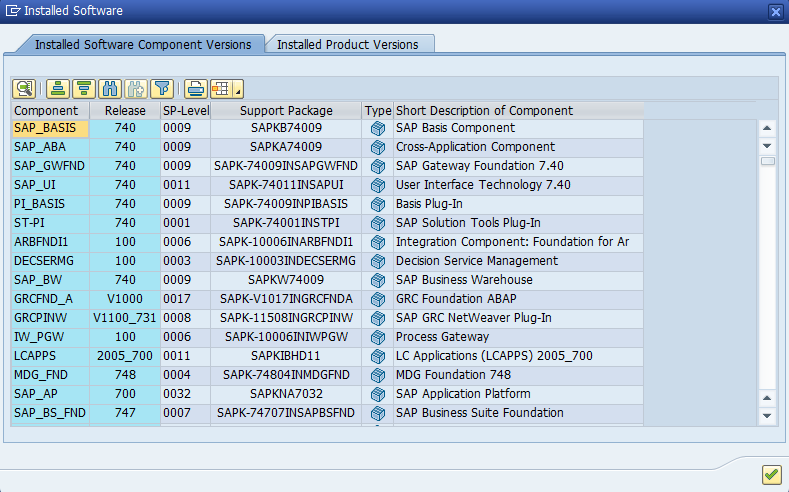Close the Installed Software dialog

(x=775, y=11)
